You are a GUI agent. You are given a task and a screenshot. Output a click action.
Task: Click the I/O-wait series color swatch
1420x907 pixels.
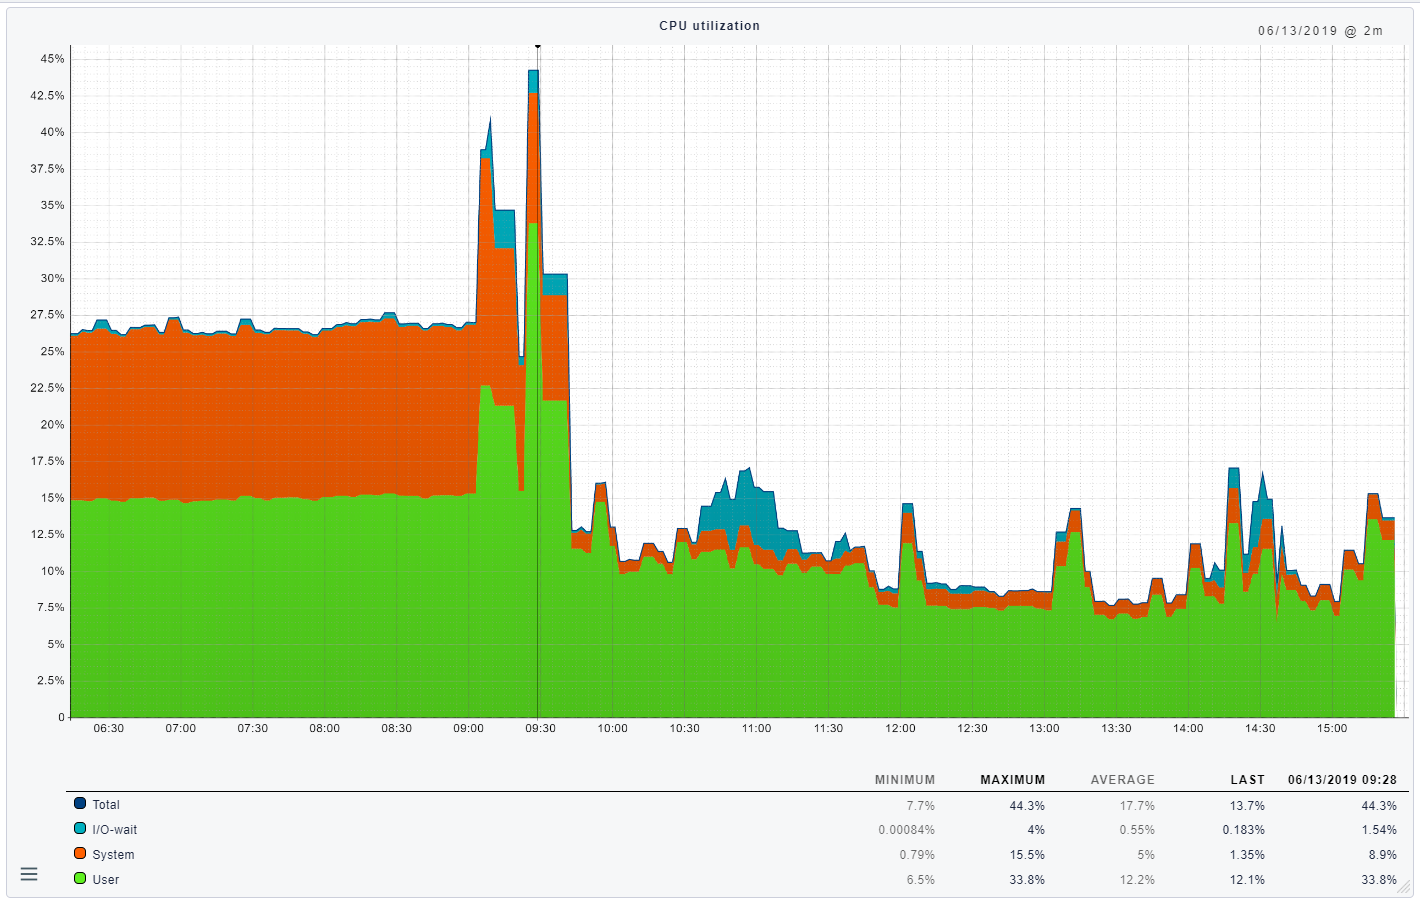click(x=80, y=828)
